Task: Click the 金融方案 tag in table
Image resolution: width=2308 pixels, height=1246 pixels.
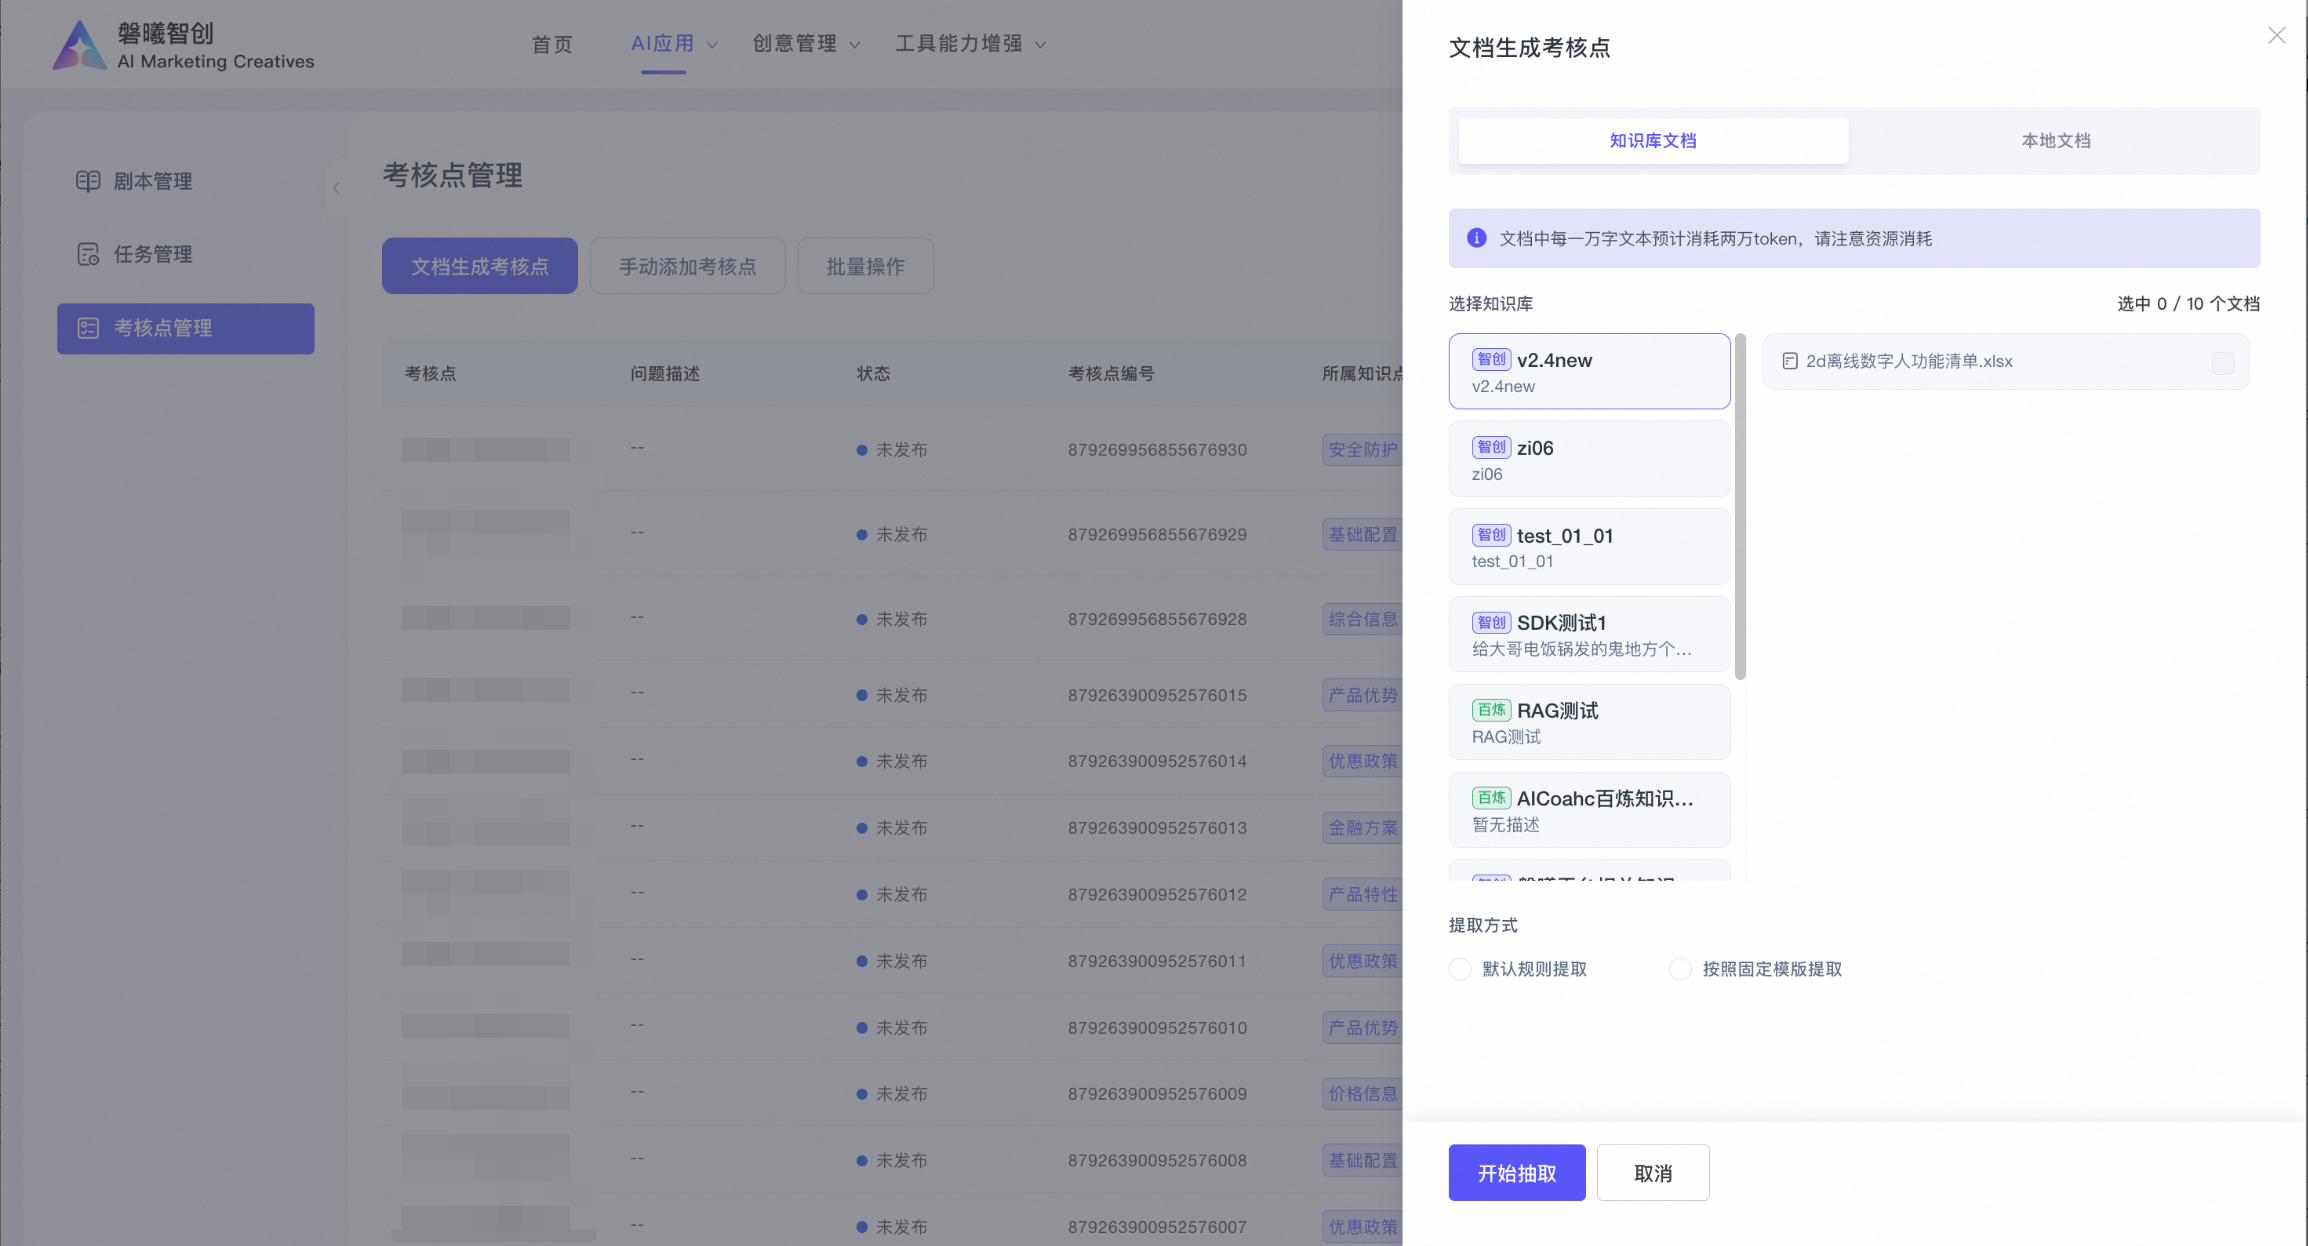Action: click(x=1362, y=828)
